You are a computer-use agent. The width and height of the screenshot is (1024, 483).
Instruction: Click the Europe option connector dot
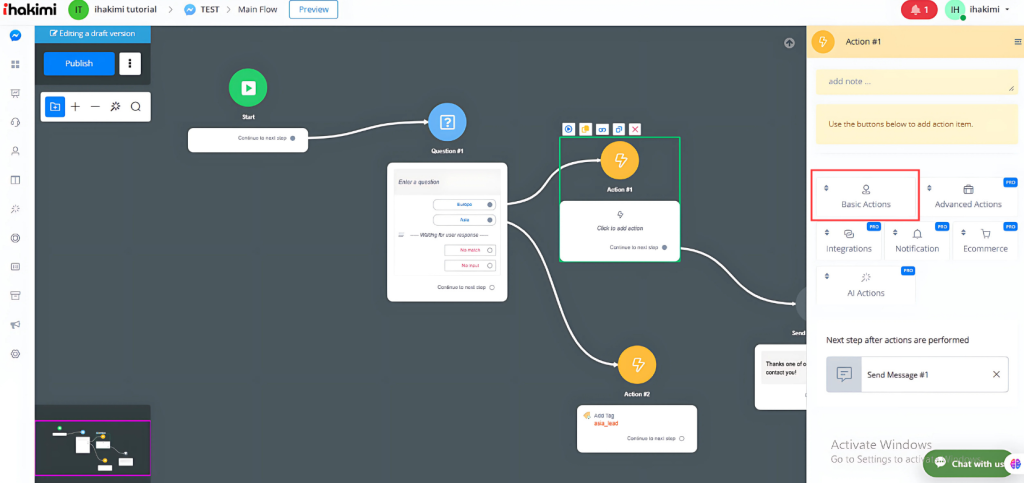(x=490, y=204)
